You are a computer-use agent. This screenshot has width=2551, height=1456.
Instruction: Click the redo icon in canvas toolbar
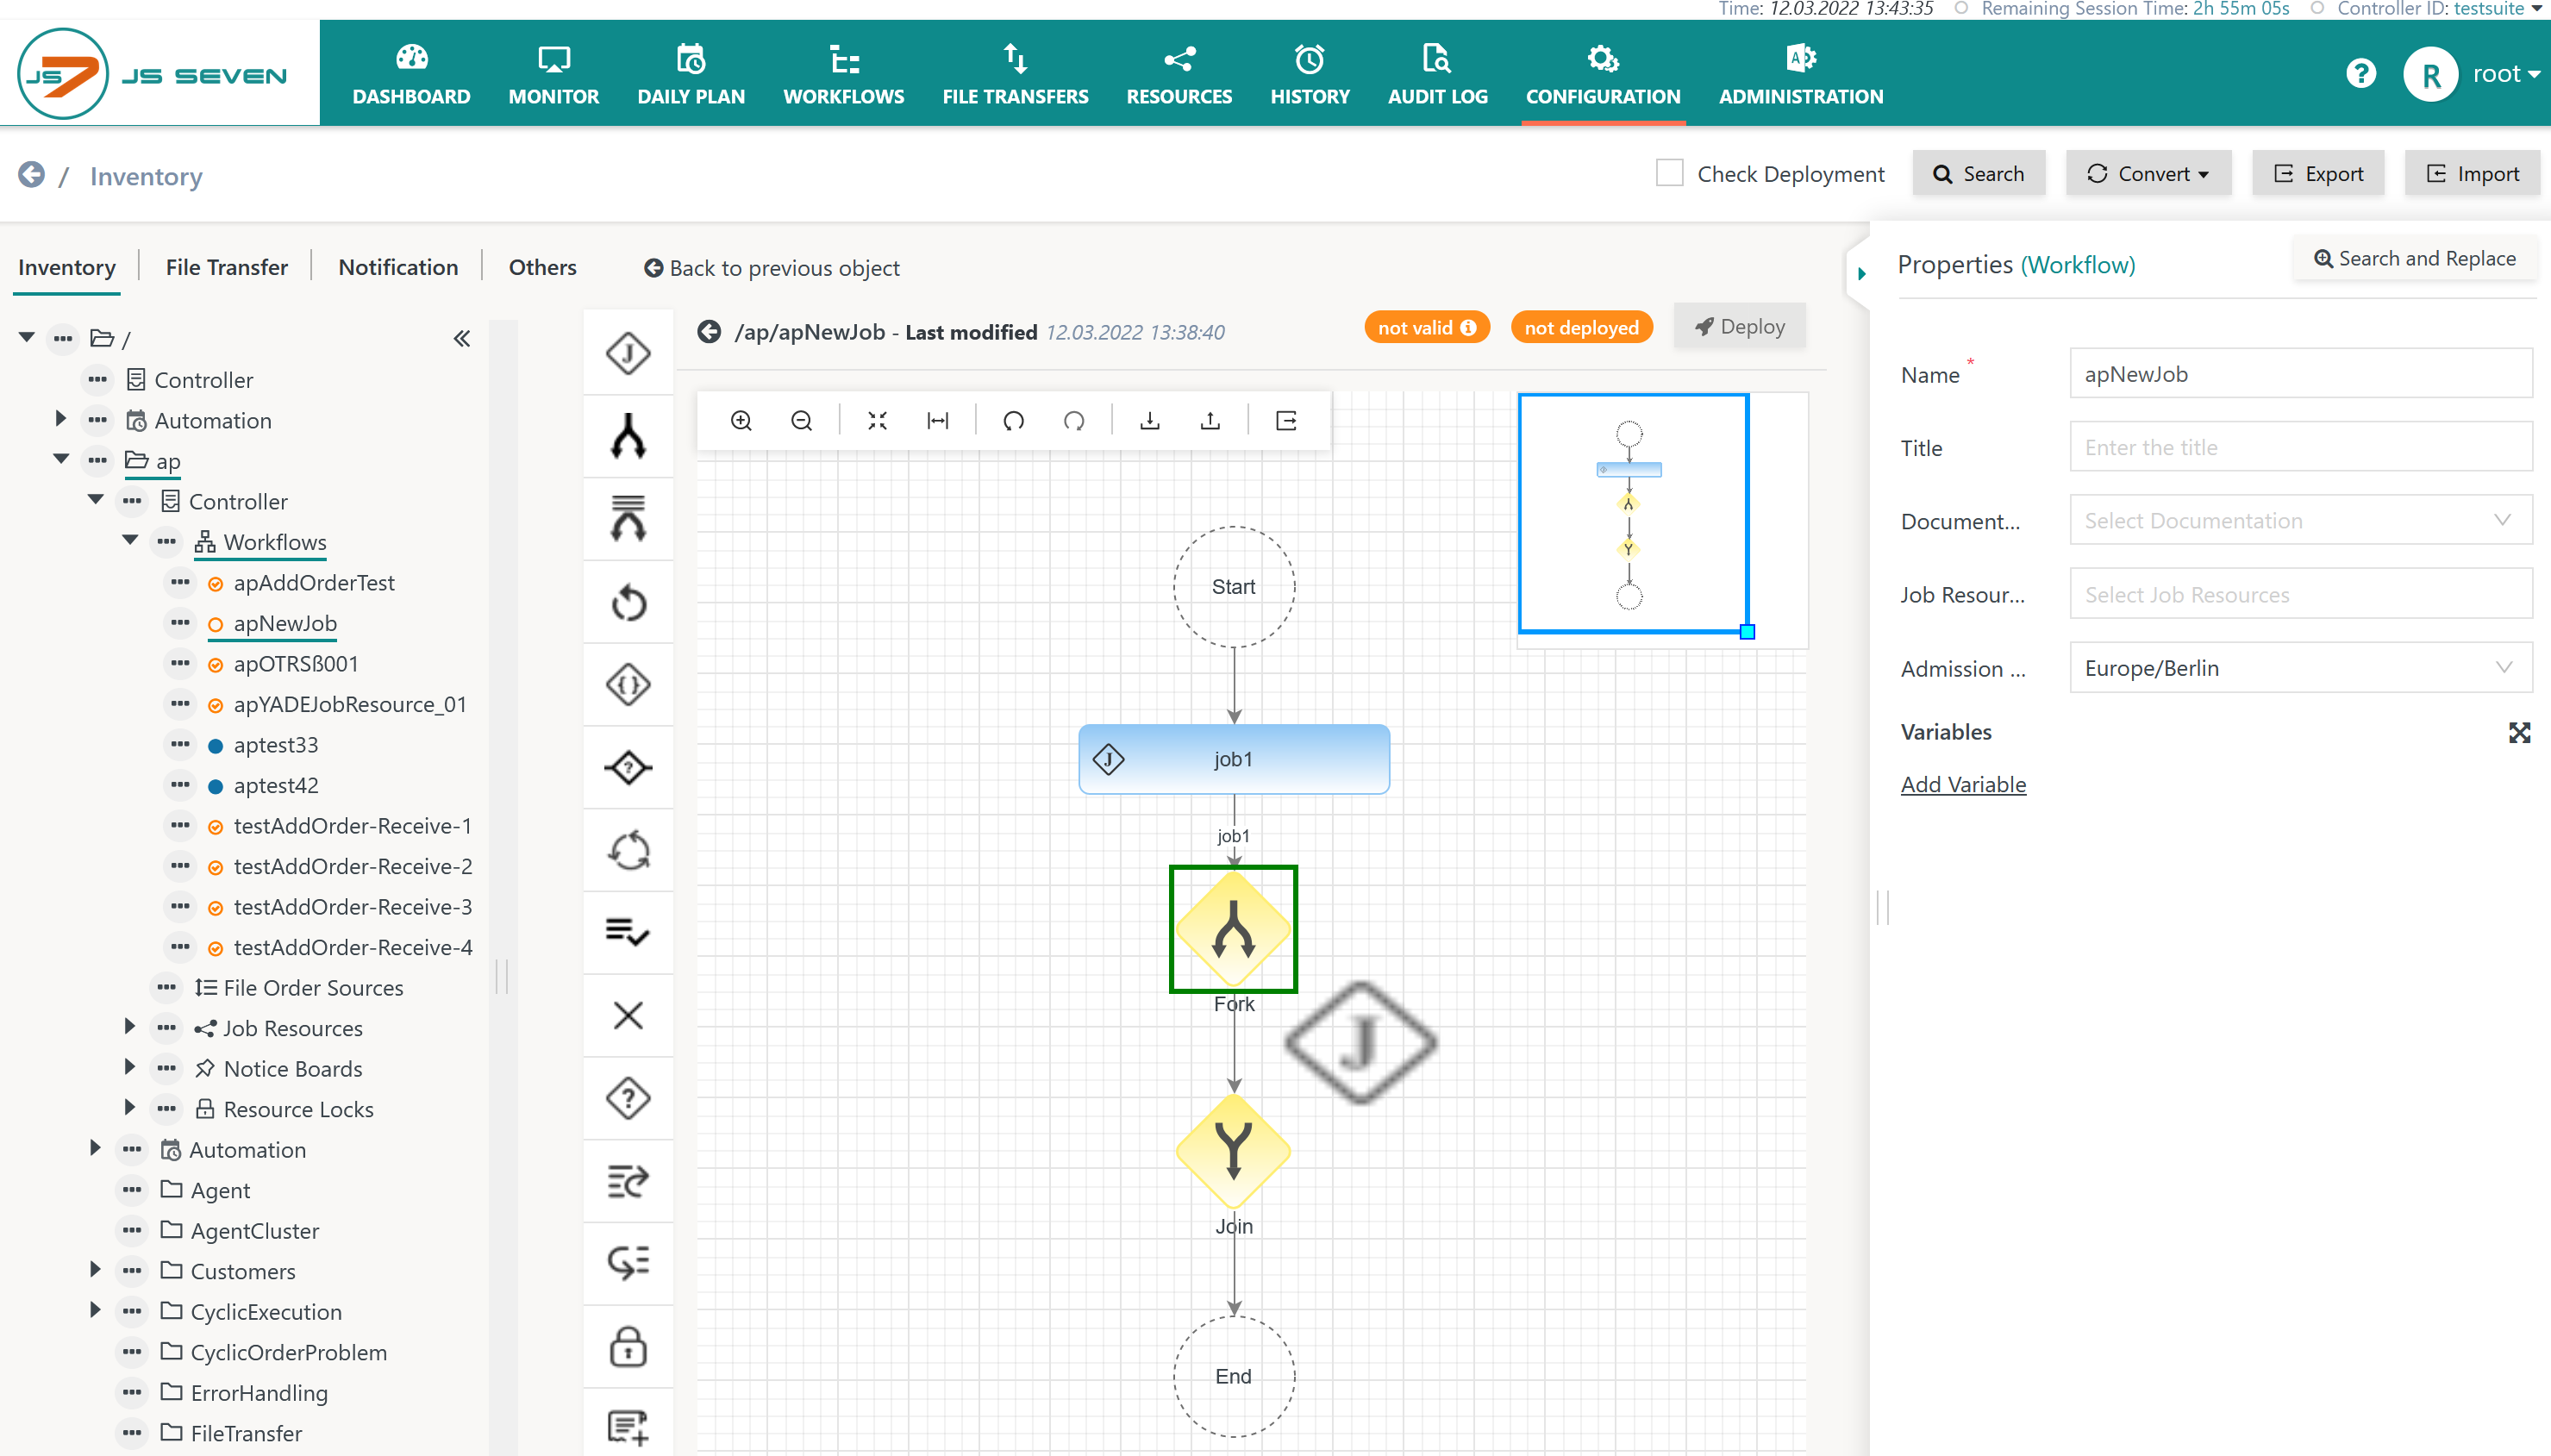point(1074,421)
